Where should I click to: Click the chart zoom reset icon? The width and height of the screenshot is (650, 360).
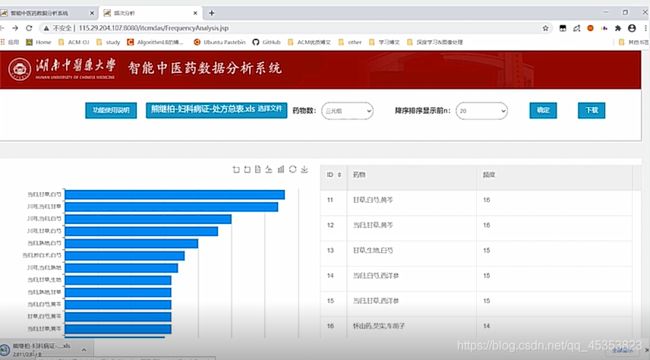247,169
